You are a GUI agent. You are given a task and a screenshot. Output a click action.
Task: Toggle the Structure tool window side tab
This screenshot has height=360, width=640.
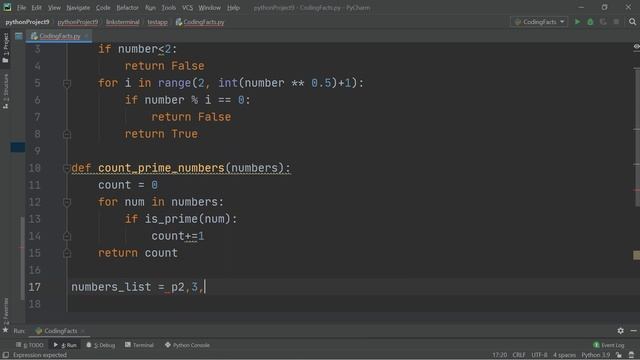pyautogui.click(x=5, y=91)
